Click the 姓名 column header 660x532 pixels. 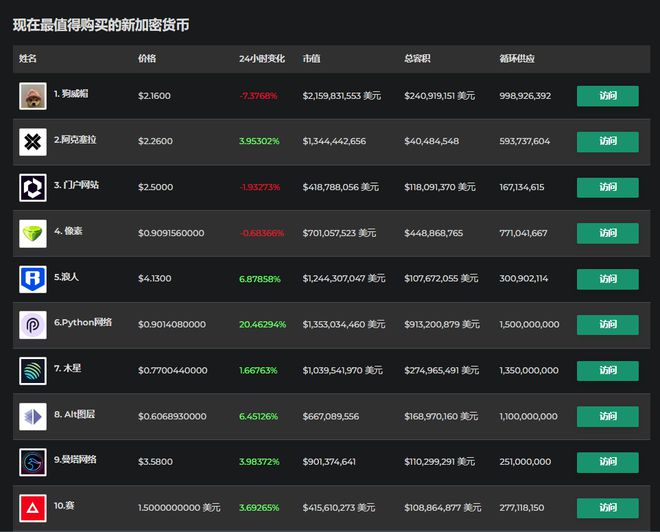coord(28,59)
